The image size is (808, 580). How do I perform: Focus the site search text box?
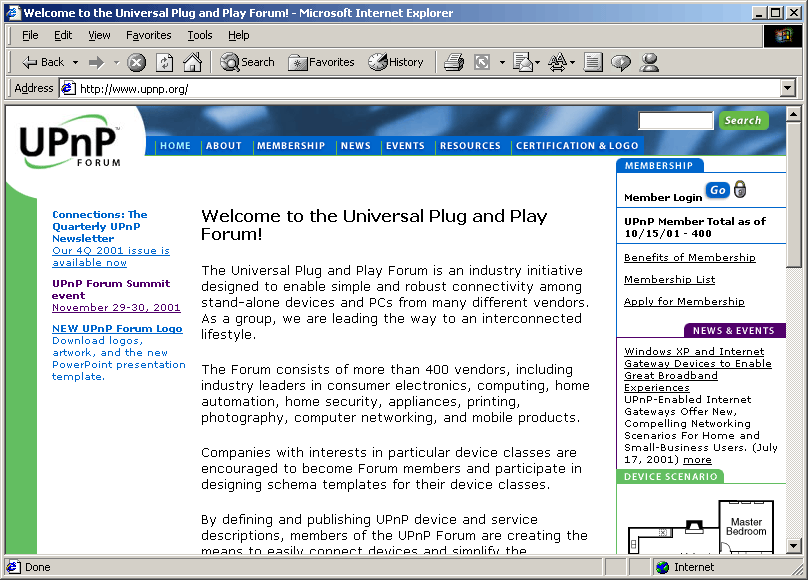676,121
